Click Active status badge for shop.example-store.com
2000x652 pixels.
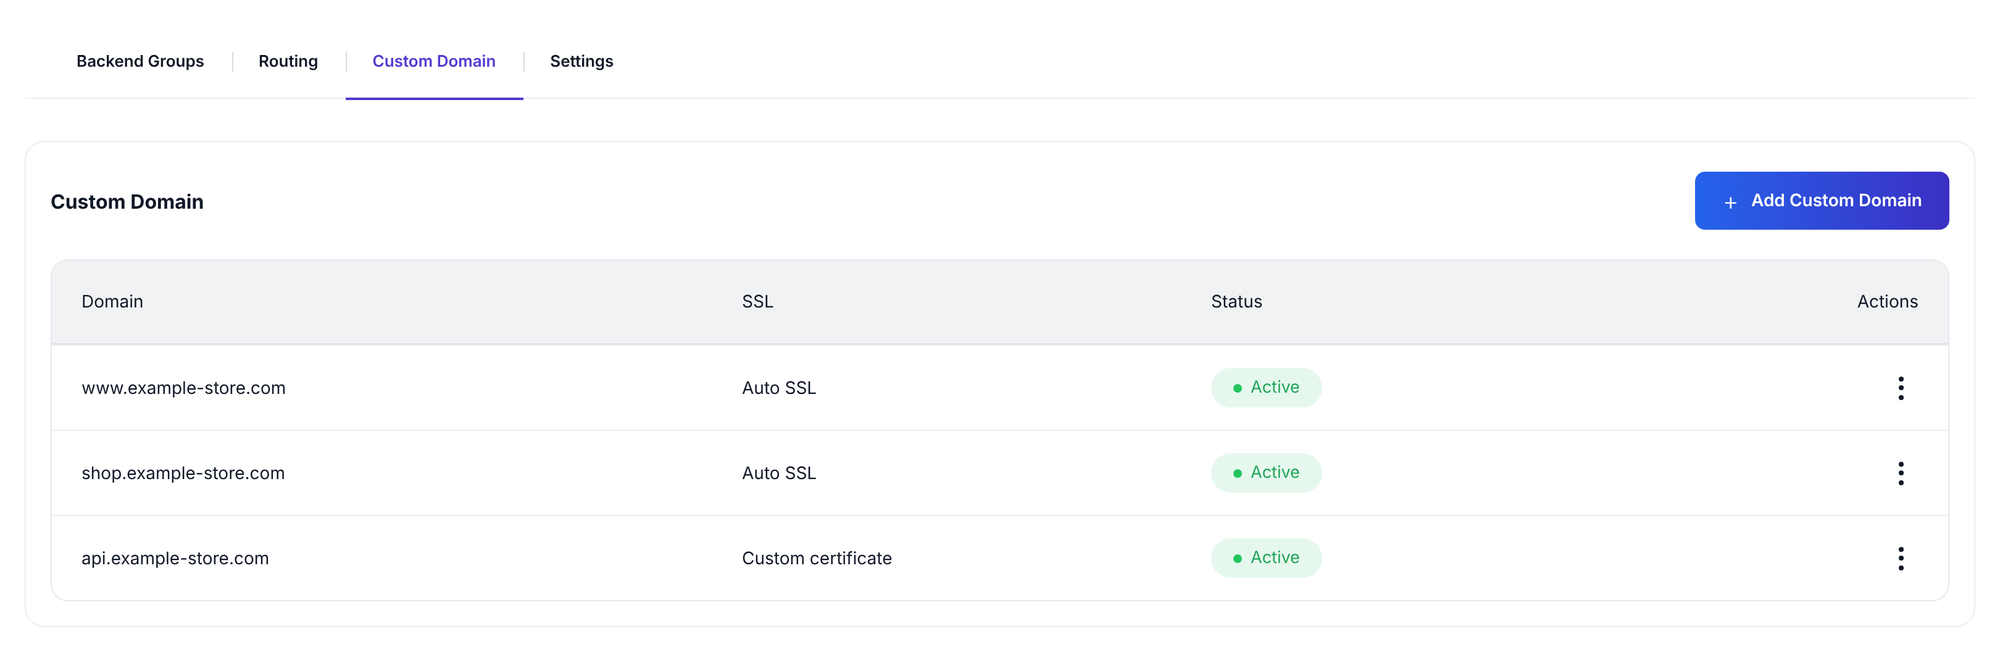1266,473
